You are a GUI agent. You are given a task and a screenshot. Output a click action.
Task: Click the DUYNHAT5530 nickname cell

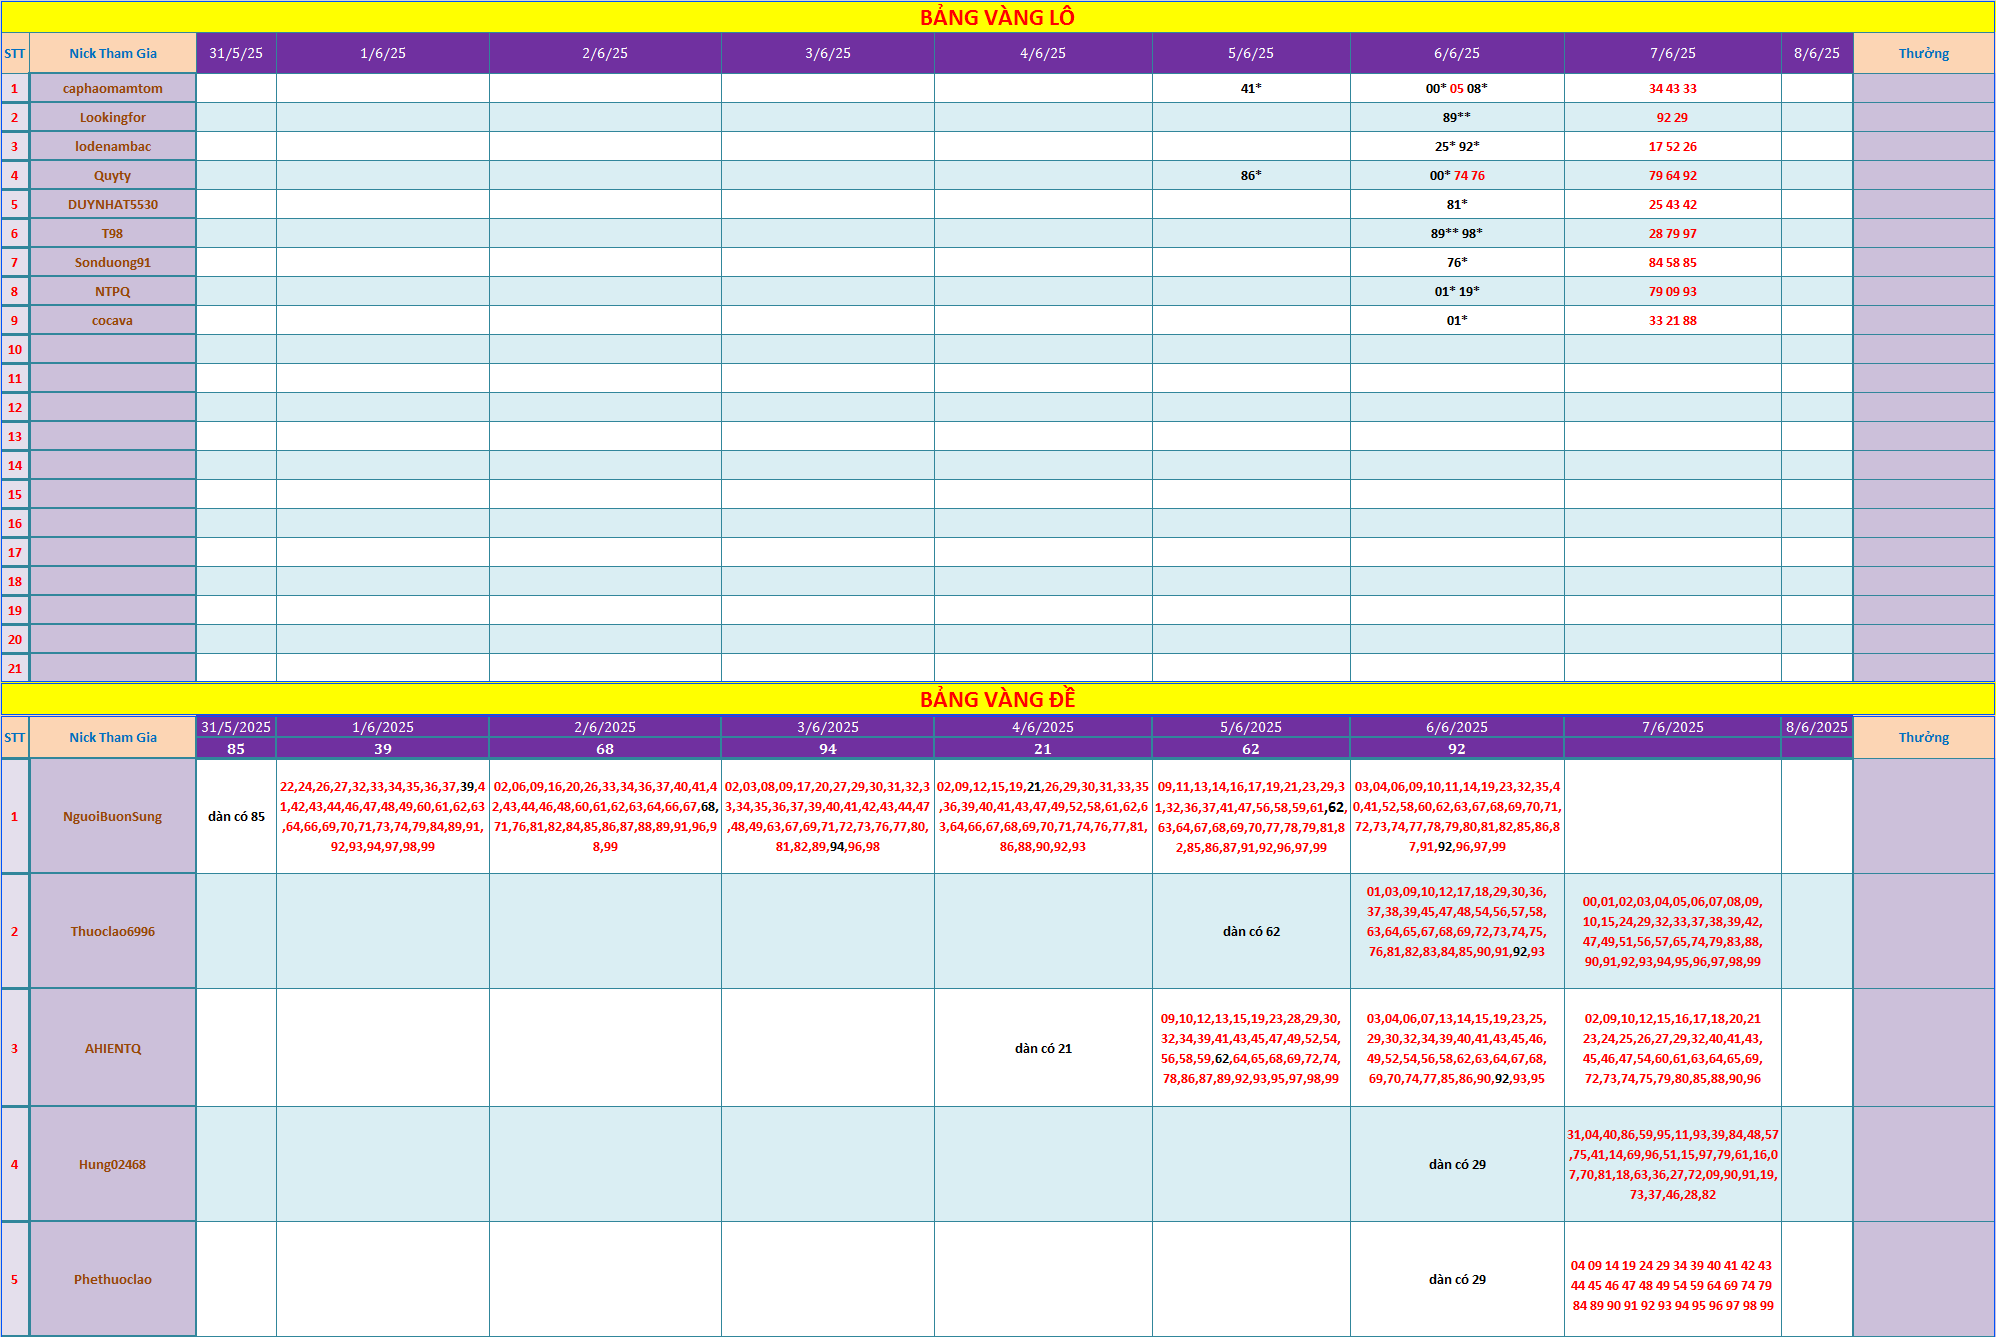click(x=112, y=204)
